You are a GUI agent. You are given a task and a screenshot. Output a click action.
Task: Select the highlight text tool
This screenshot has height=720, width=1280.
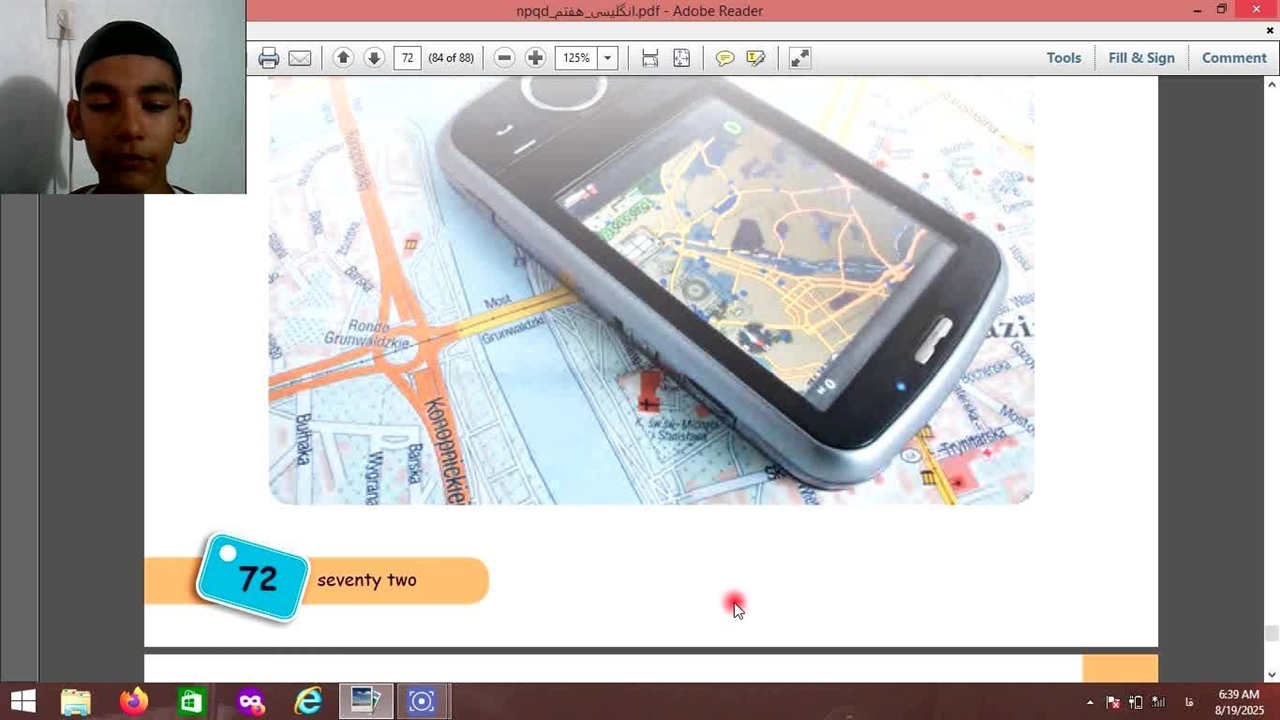tap(756, 58)
